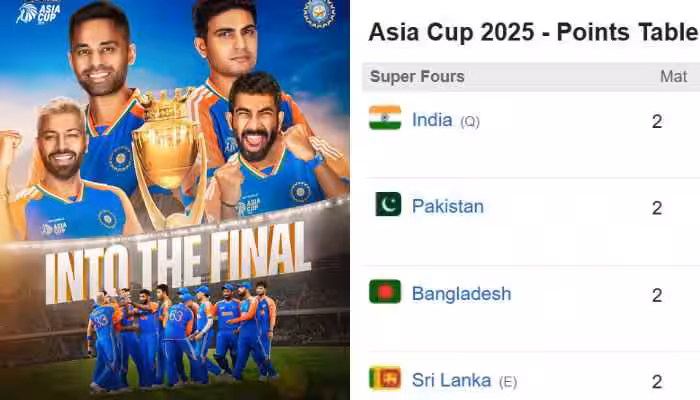This screenshot has height=400, width=700.
Task: Click Bangladesh's matches played value
Action: click(657, 295)
